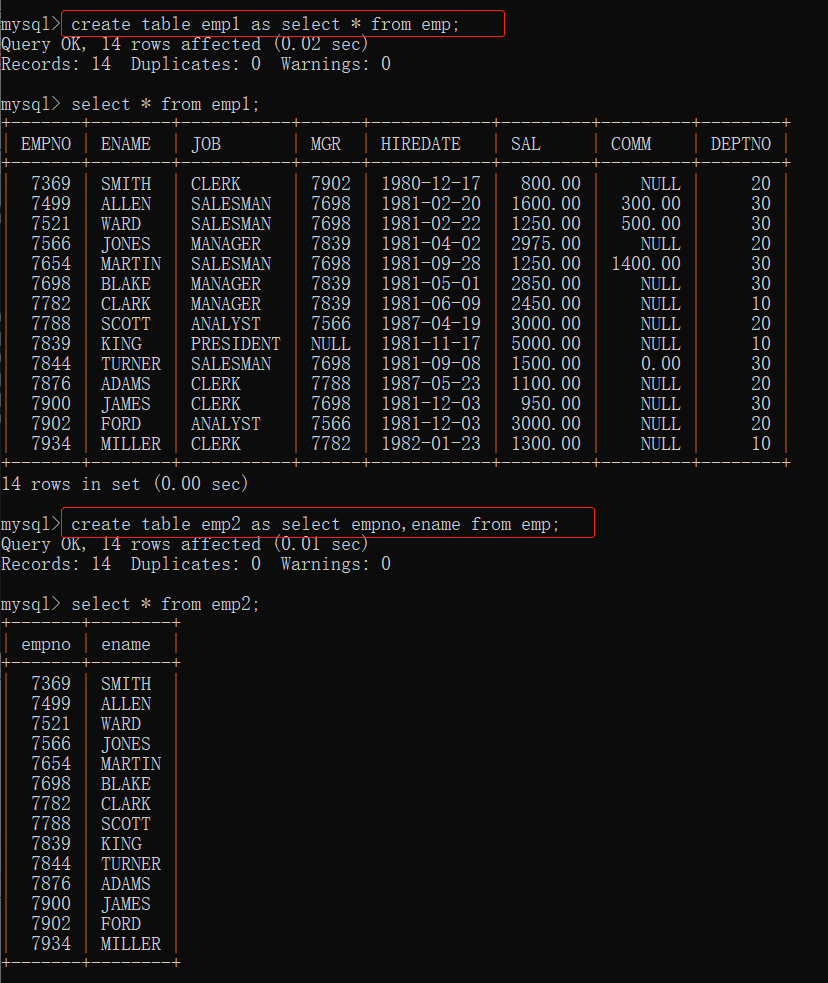828x983 pixels.
Task: Click the 'create table emp2 as select empno,ename from emp;' command
Action: point(315,524)
